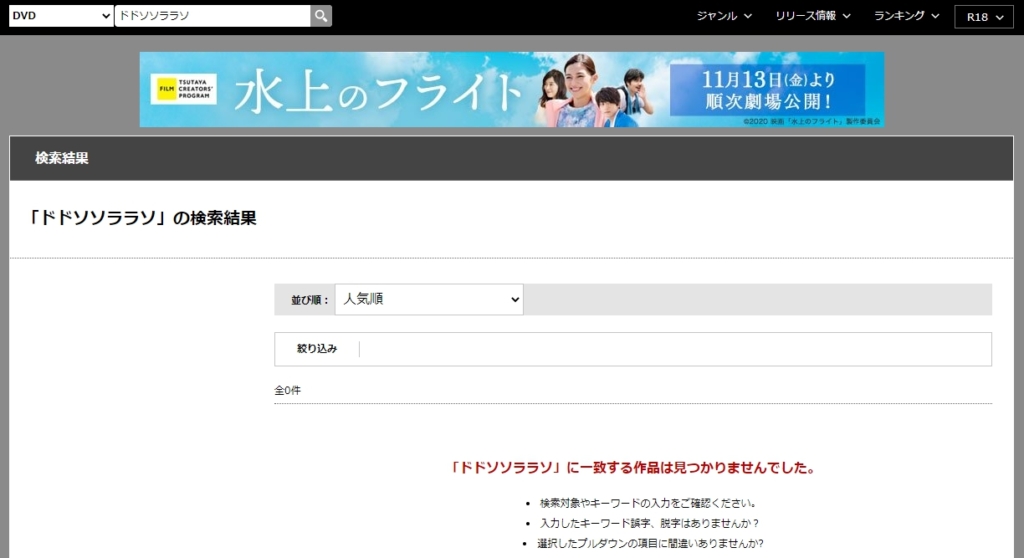The image size is (1024, 558).
Task: Click the 検索対象やキーワードの入力をご確認ください hint
Action: point(647,503)
